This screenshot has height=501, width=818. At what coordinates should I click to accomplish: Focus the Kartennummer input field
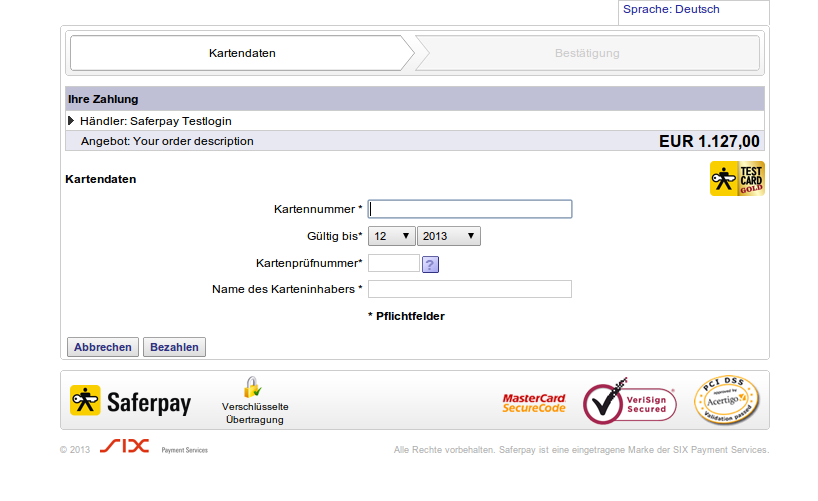coord(470,209)
